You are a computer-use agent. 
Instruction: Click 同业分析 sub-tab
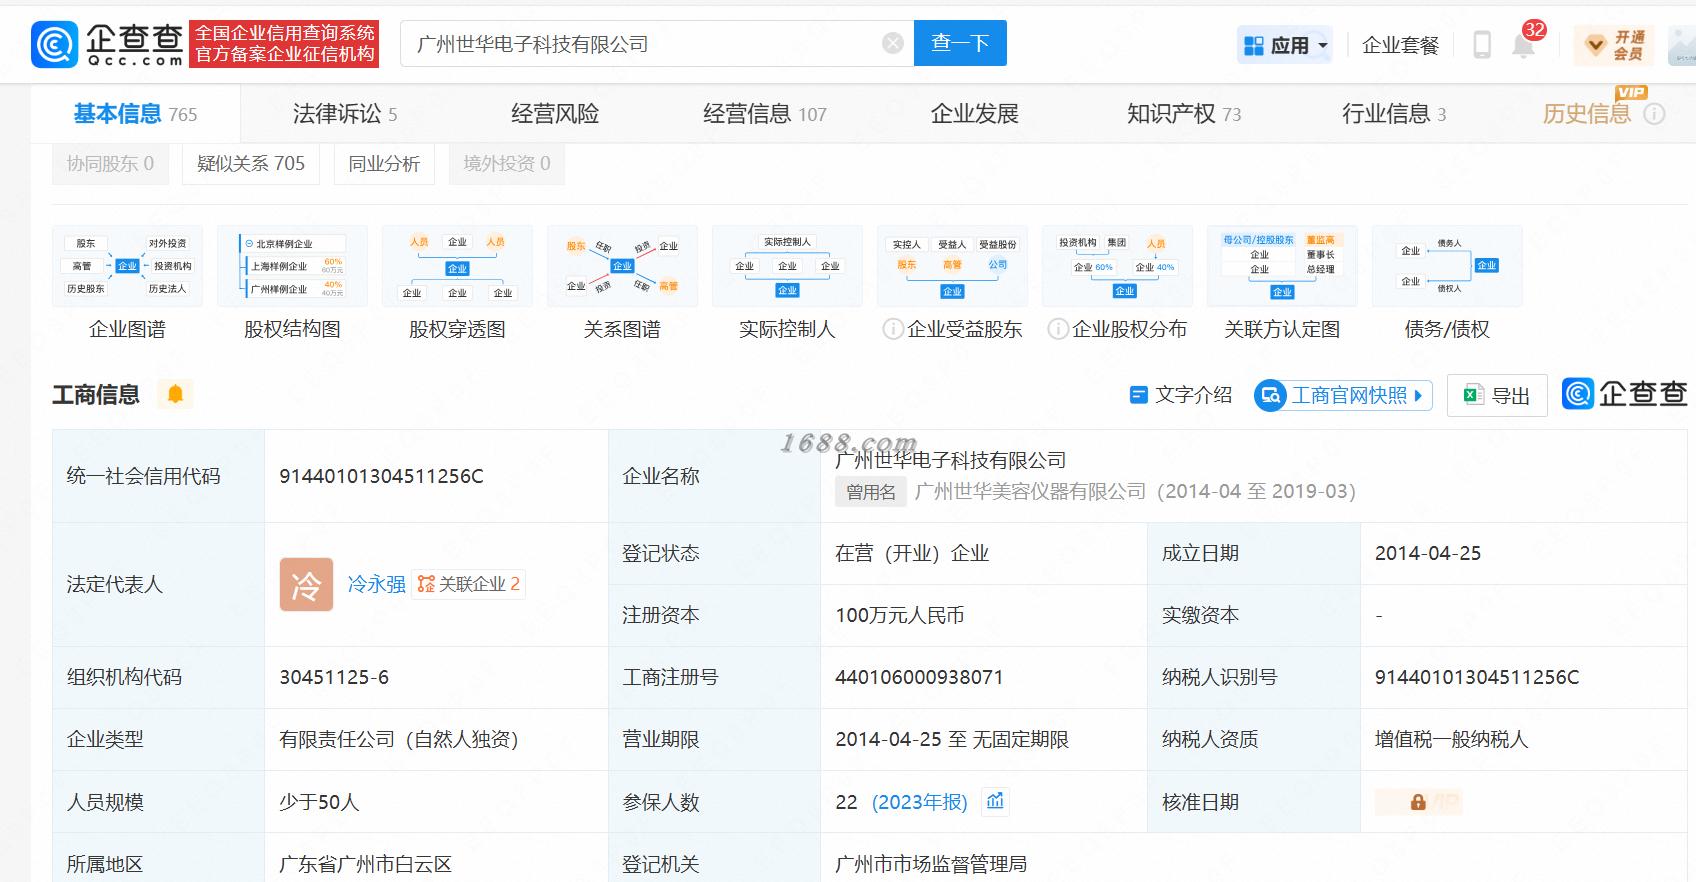pos(384,164)
